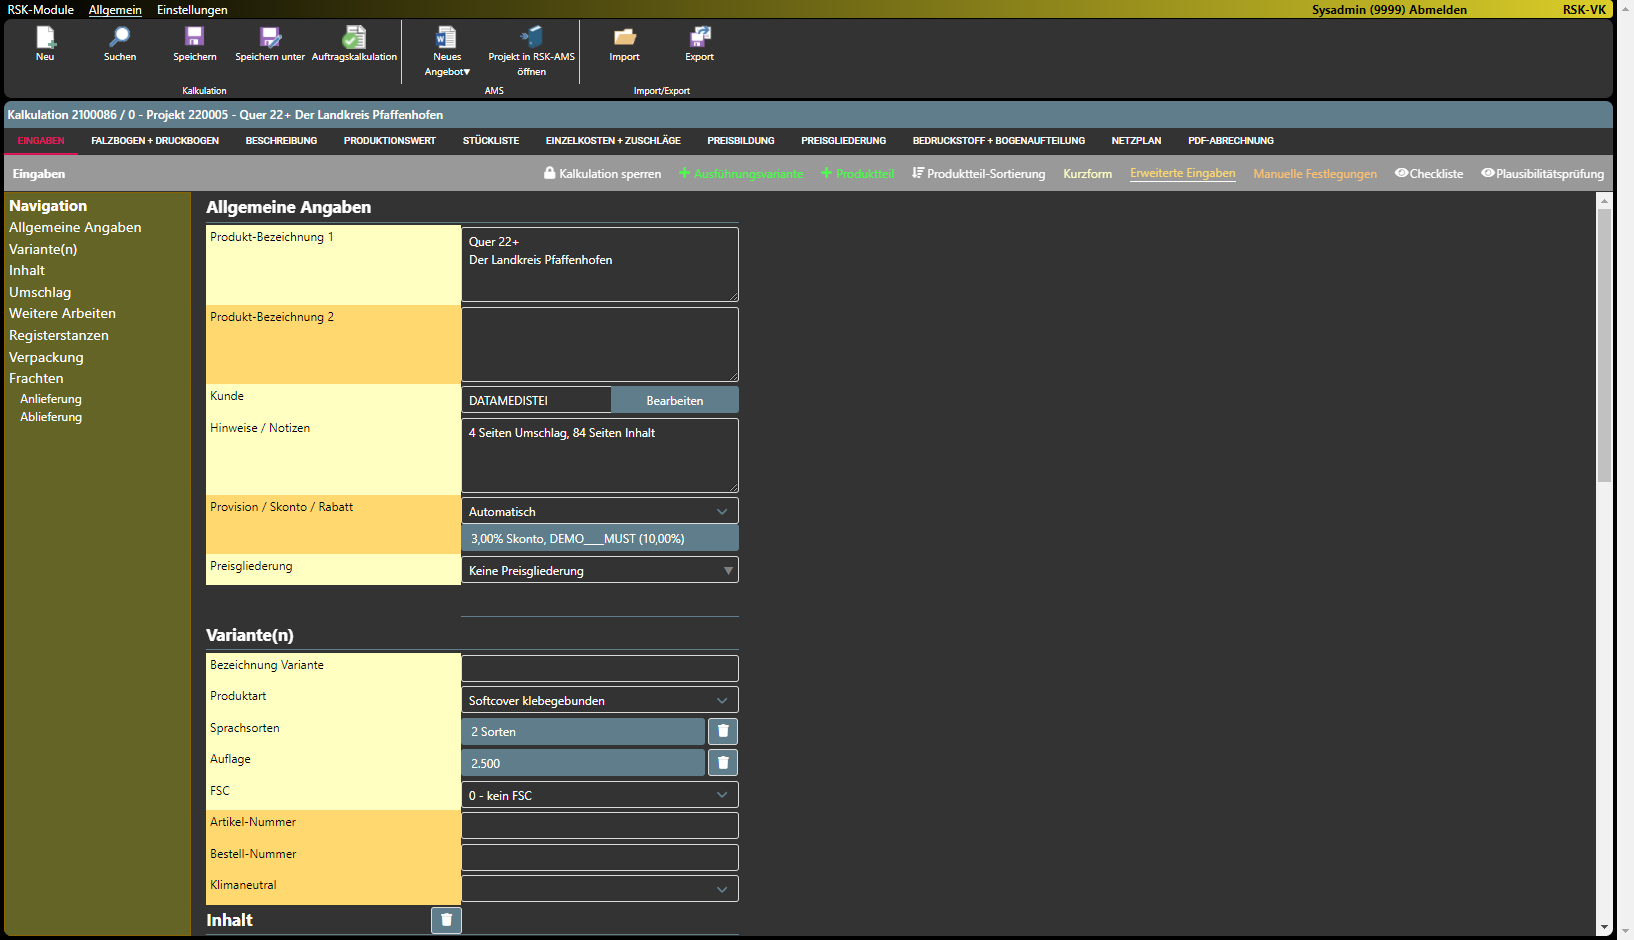1634x940 pixels.
Task: Switch to BEDRUCKSTOFF + BOGENAUFTEILUNG tab
Action: click(999, 141)
